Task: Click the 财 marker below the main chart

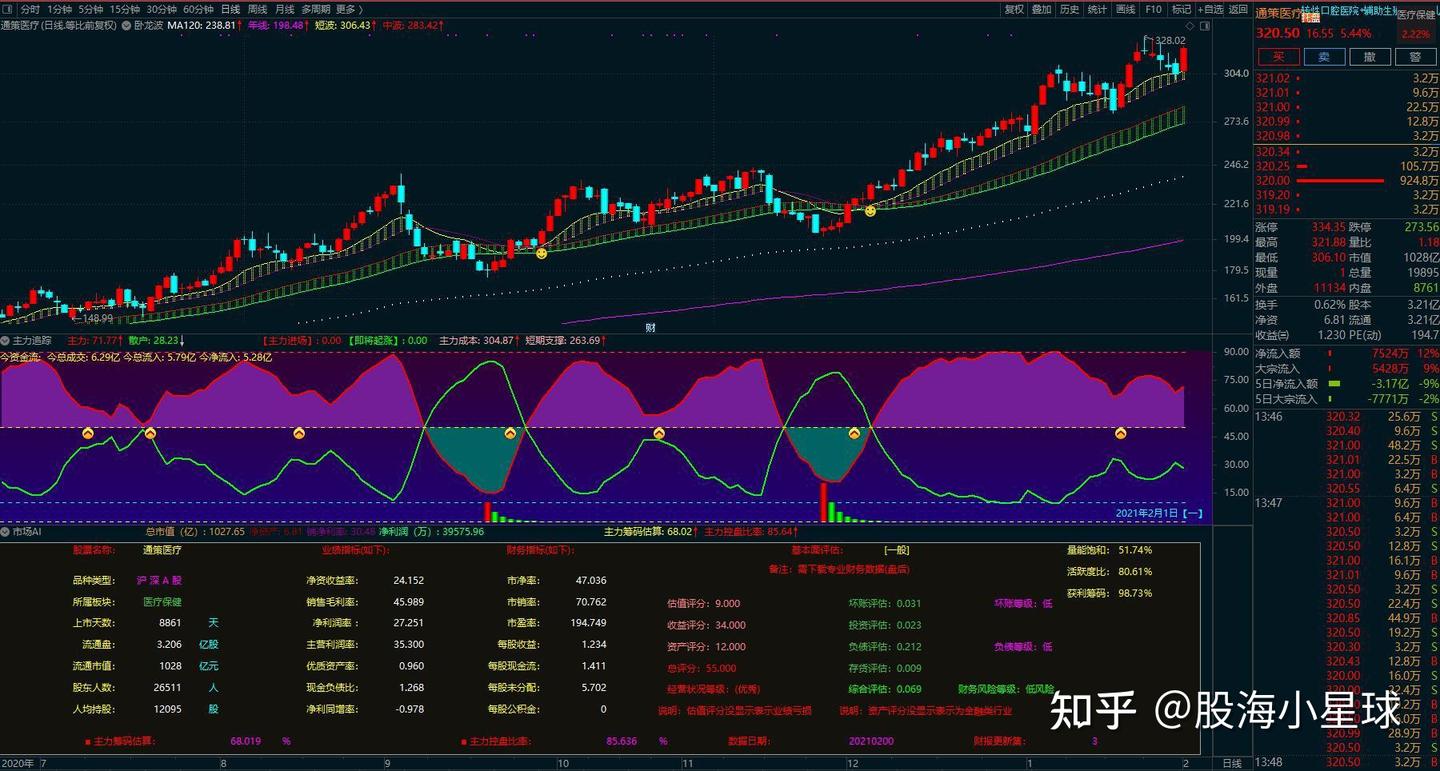Action: [650, 327]
